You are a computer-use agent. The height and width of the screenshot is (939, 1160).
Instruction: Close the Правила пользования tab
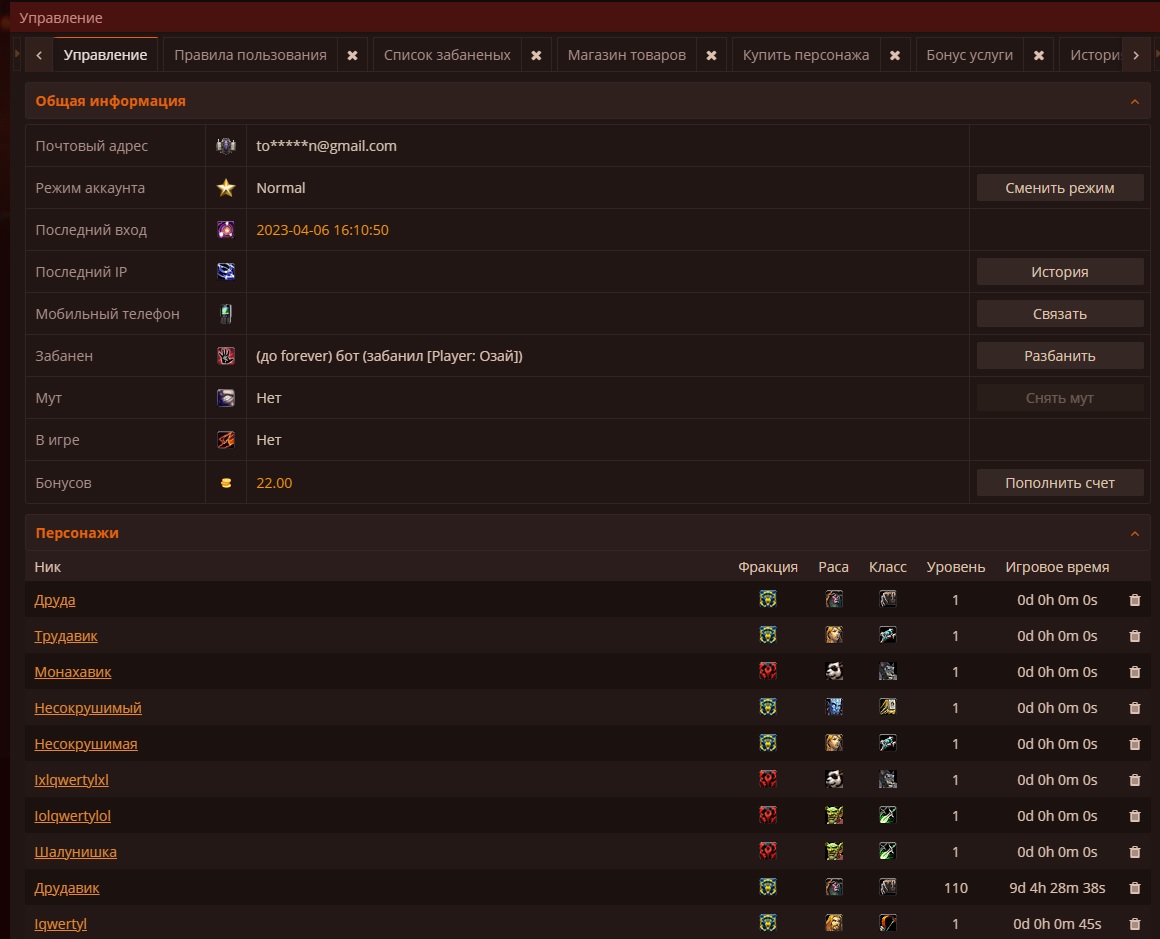(352, 56)
